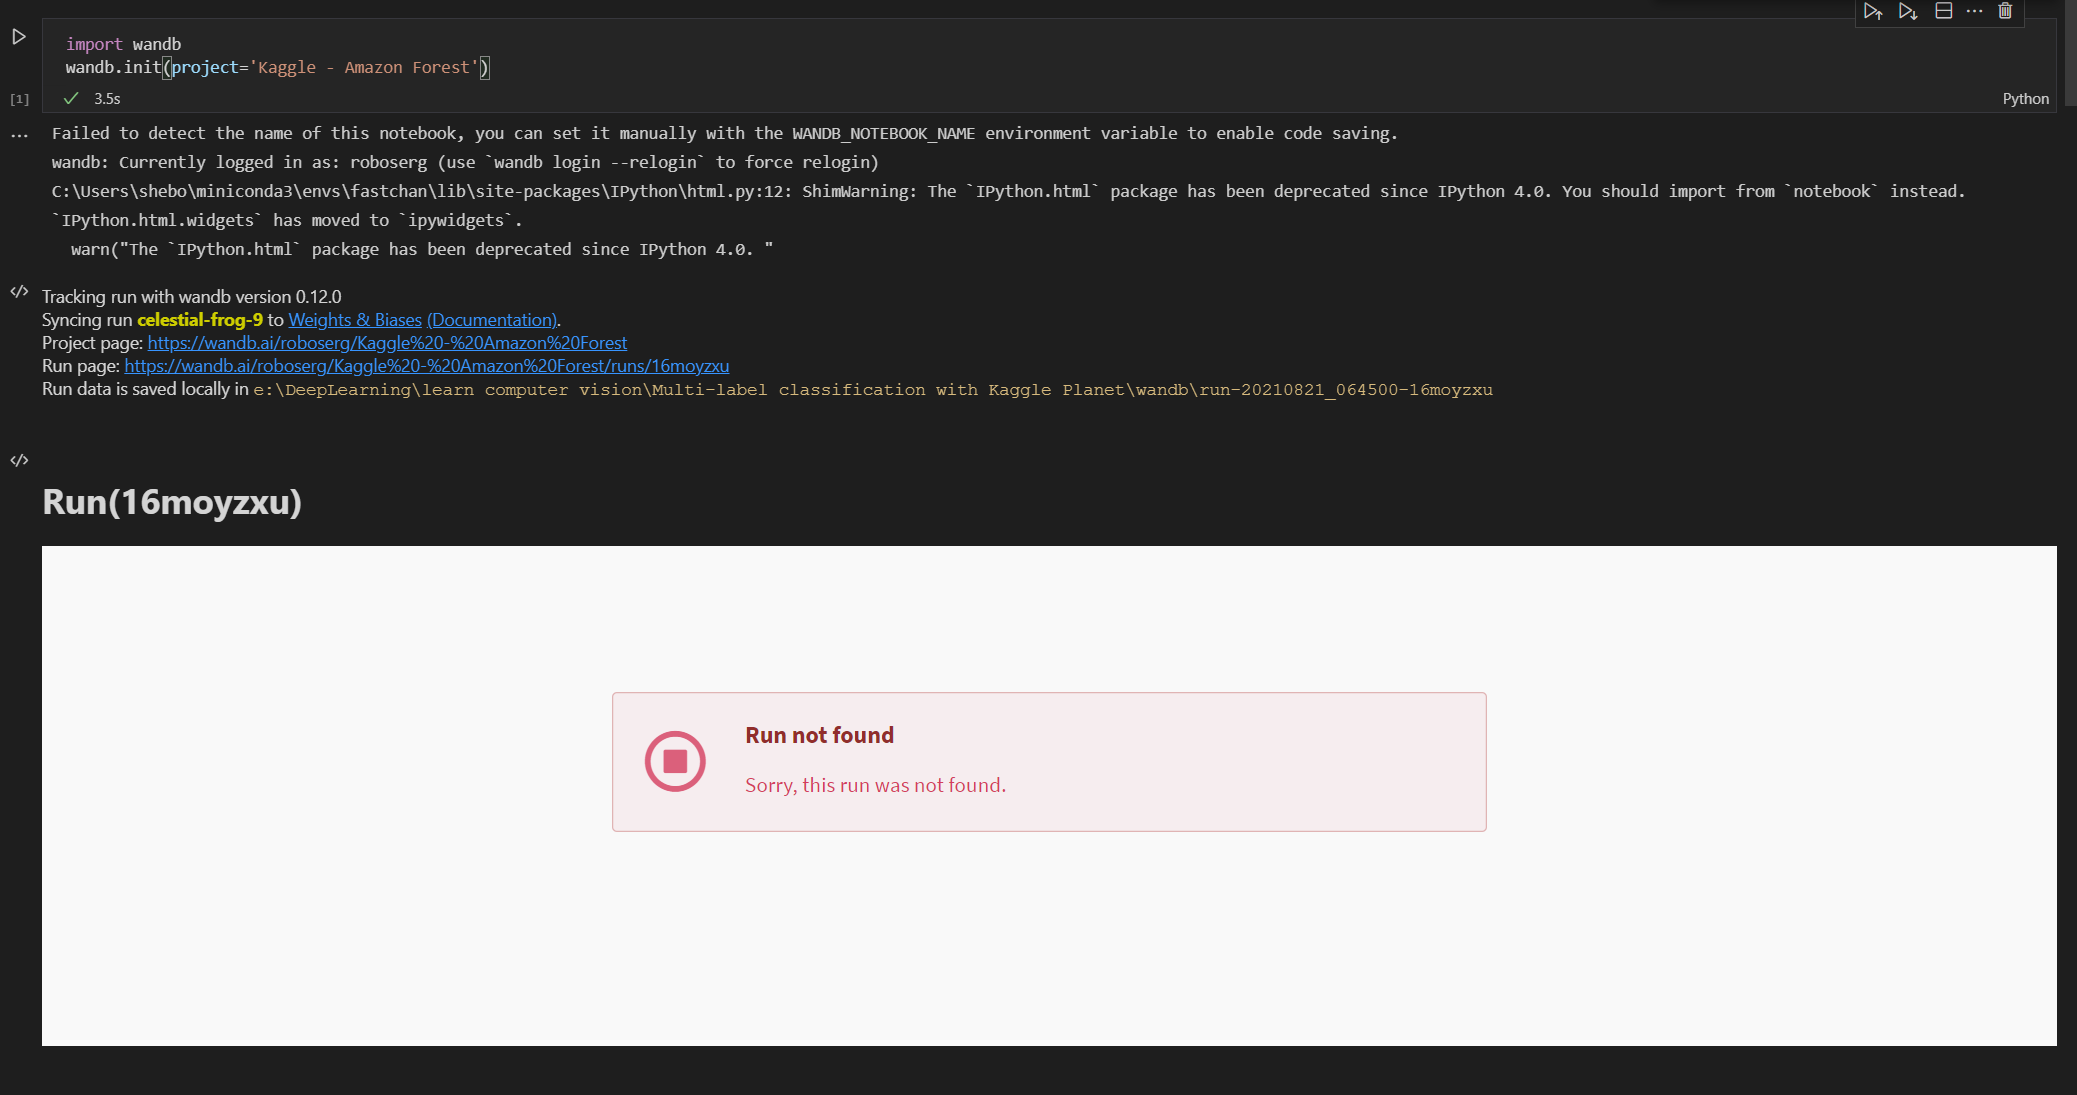Click the stop icon in Run not found panel
Image resolution: width=2077 pixels, height=1095 pixels.
pyautogui.click(x=675, y=760)
